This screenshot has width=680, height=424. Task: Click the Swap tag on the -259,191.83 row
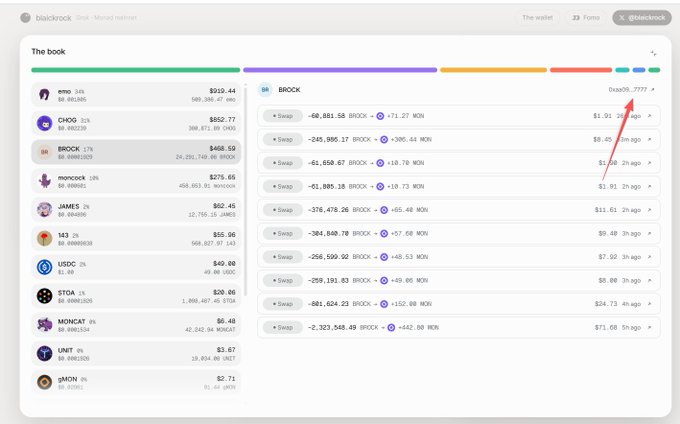click(x=283, y=280)
